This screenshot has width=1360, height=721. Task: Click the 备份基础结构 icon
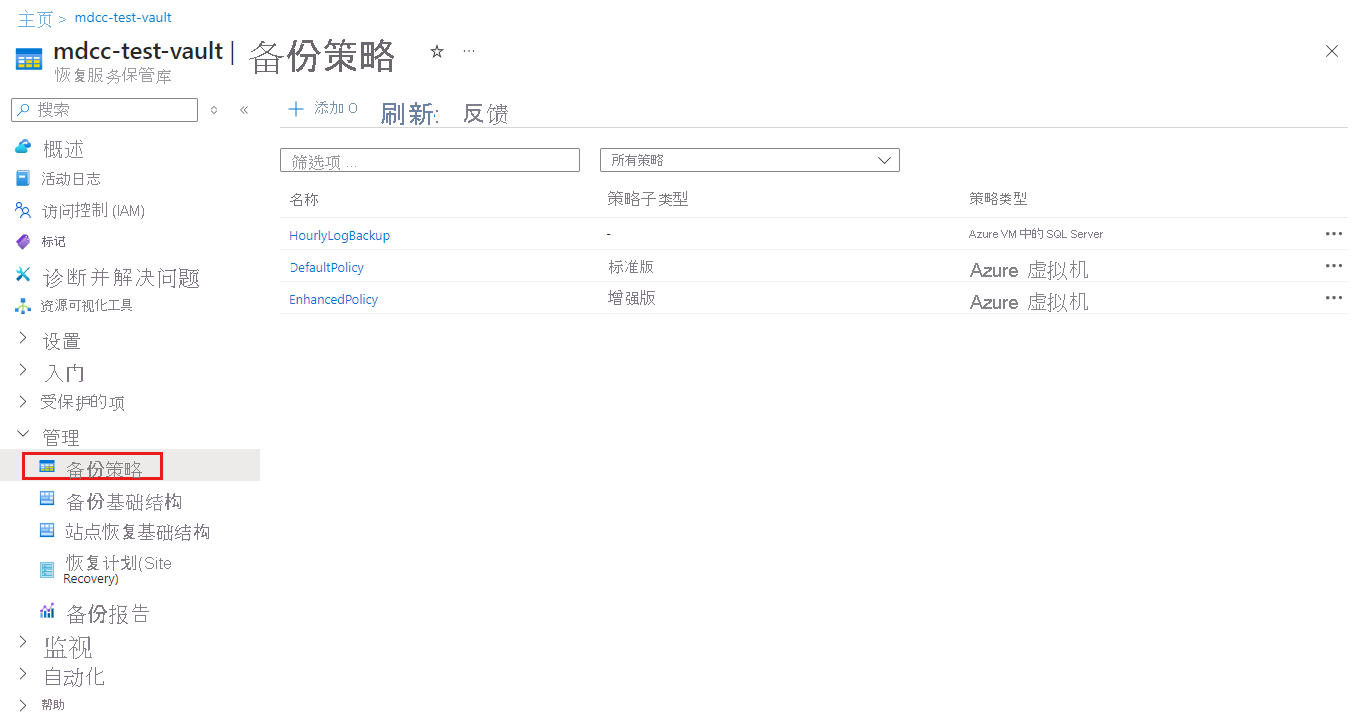tap(47, 498)
